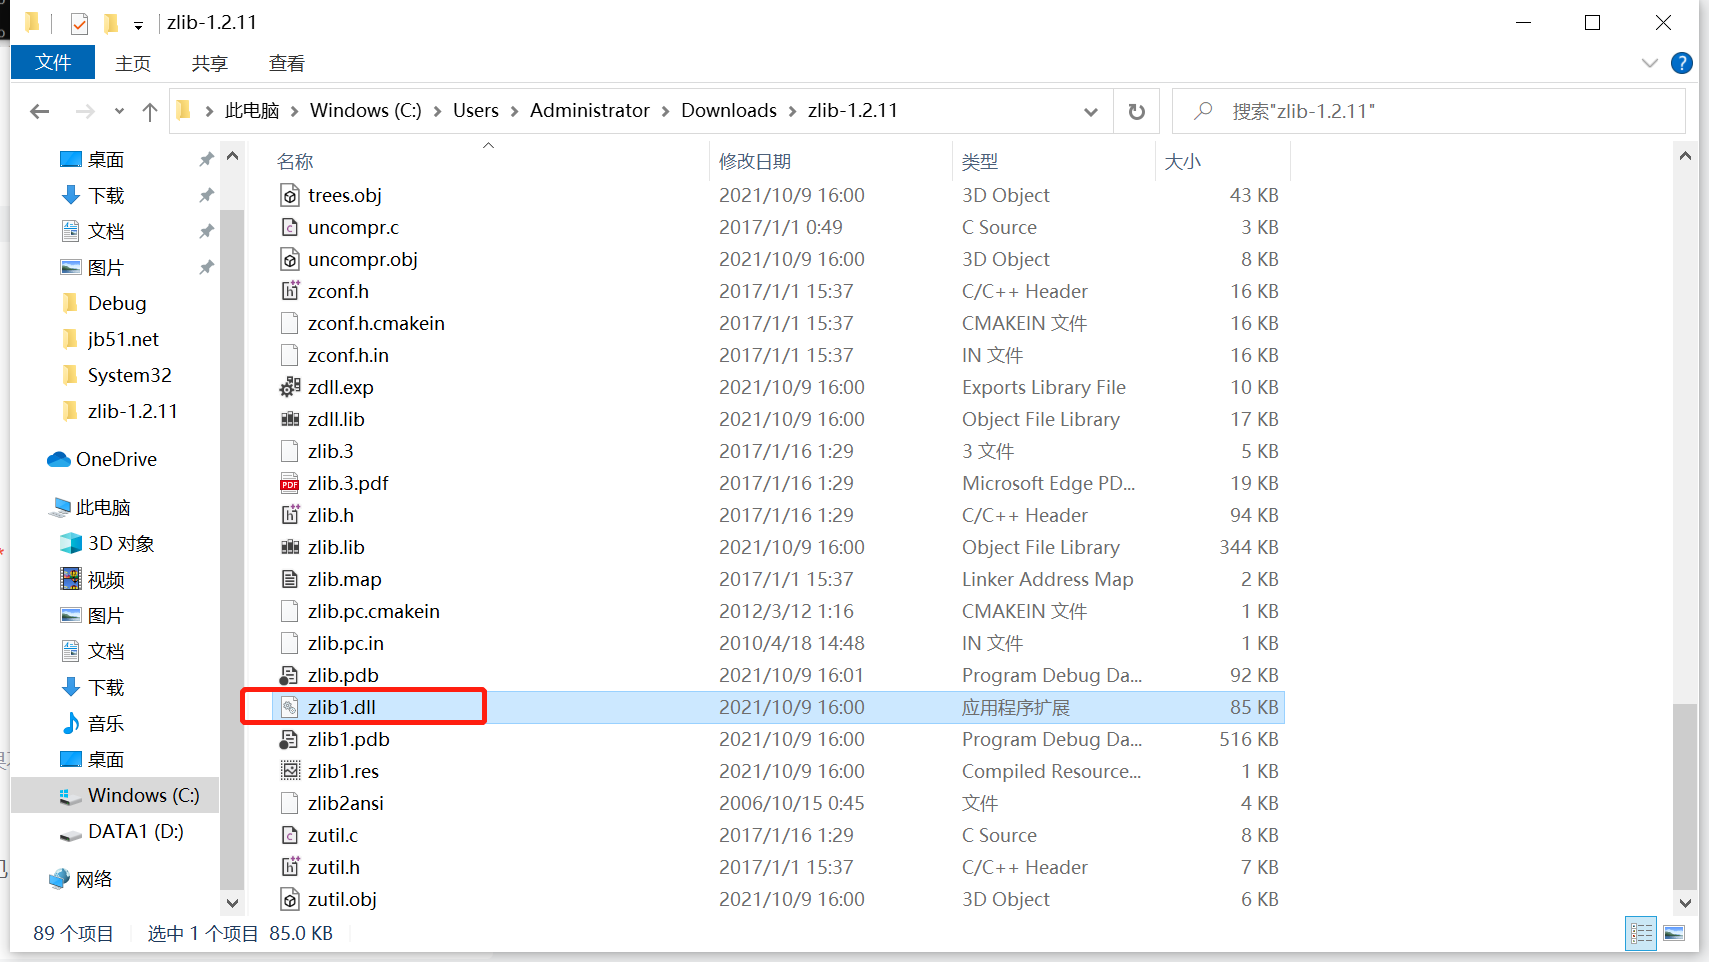Click Downloads breadcrumb in address bar
The image size is (1709, 962).
(x=729, y=111)
